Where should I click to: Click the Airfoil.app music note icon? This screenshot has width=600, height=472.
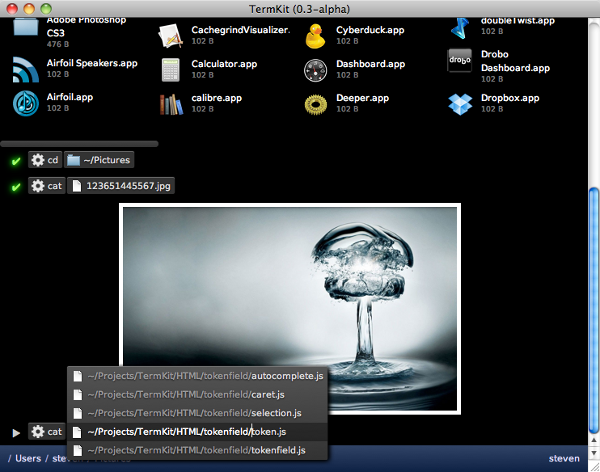26,103
